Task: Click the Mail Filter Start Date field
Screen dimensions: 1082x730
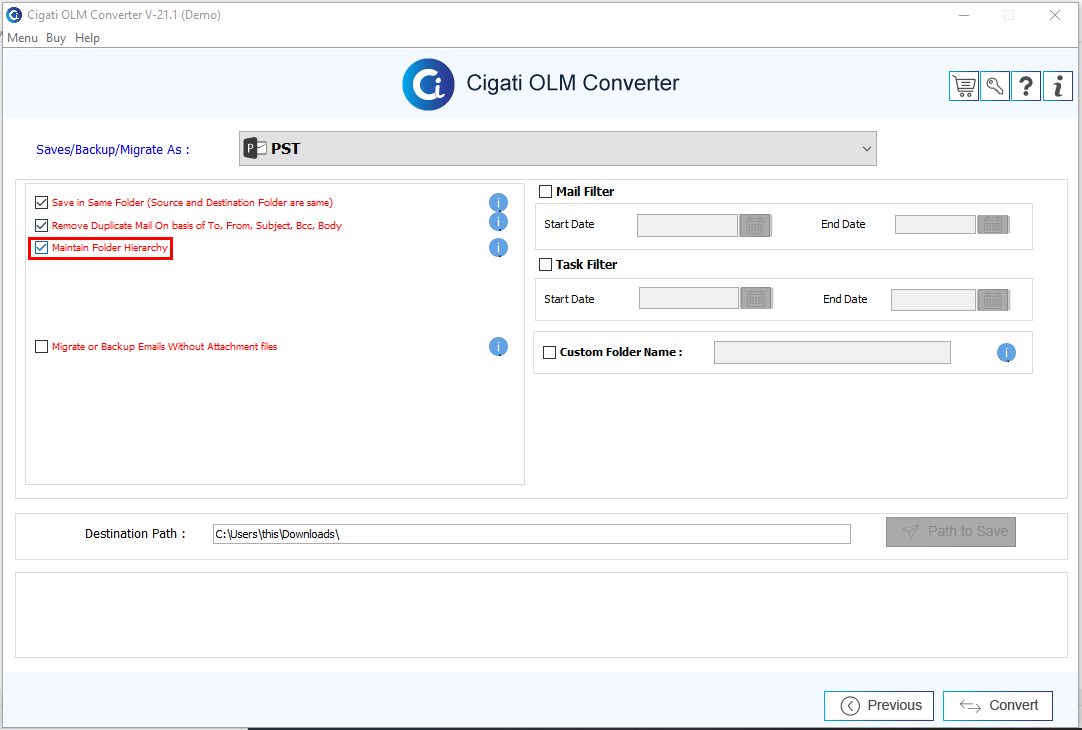Action: point(687,225)
